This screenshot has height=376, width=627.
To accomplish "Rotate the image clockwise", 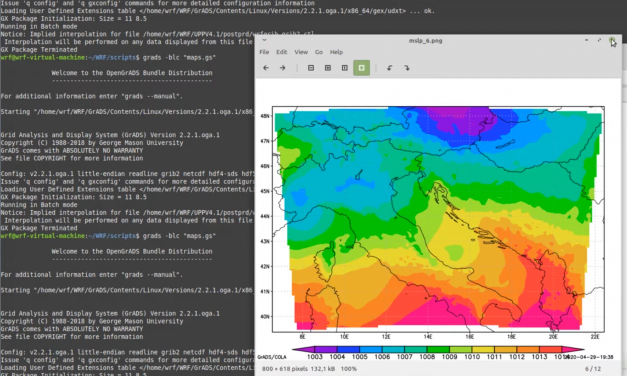I will coord(407,68).
